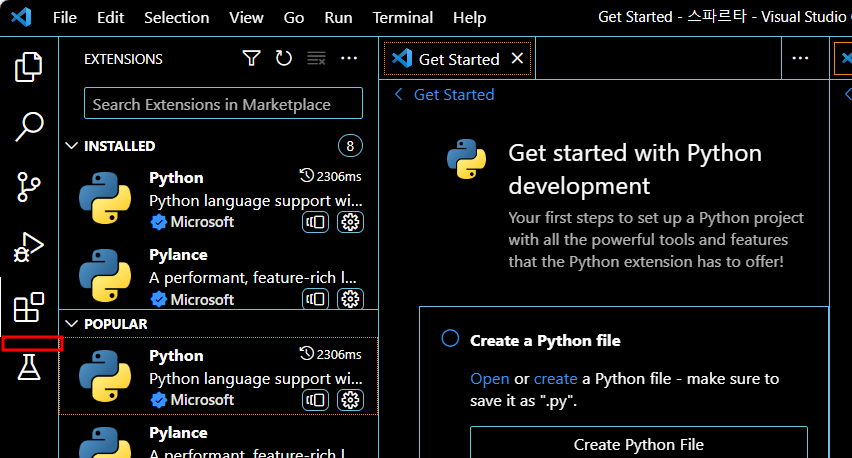The image size is (852, 458).
Task: Open the Testing flask view
Action: point(29,367)
